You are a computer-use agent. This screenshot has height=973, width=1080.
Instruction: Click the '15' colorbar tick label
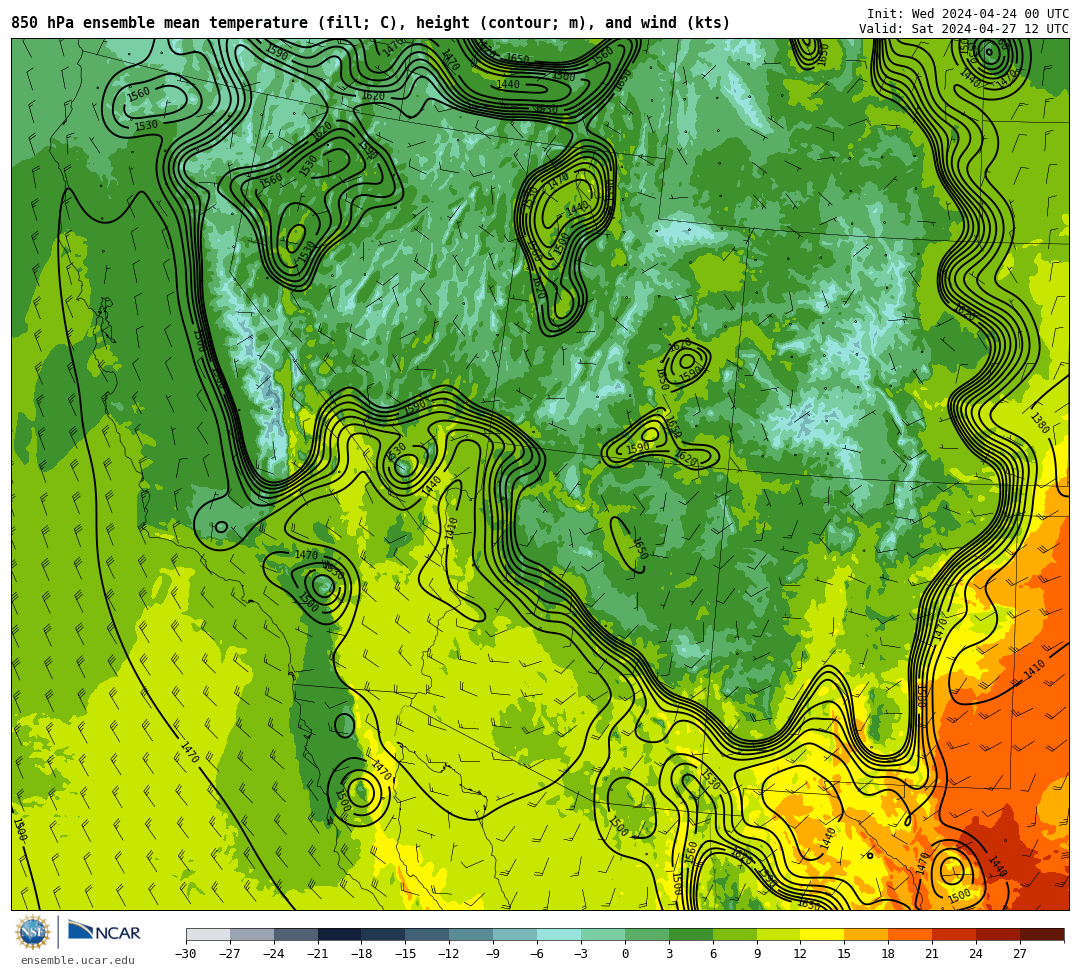844,954
